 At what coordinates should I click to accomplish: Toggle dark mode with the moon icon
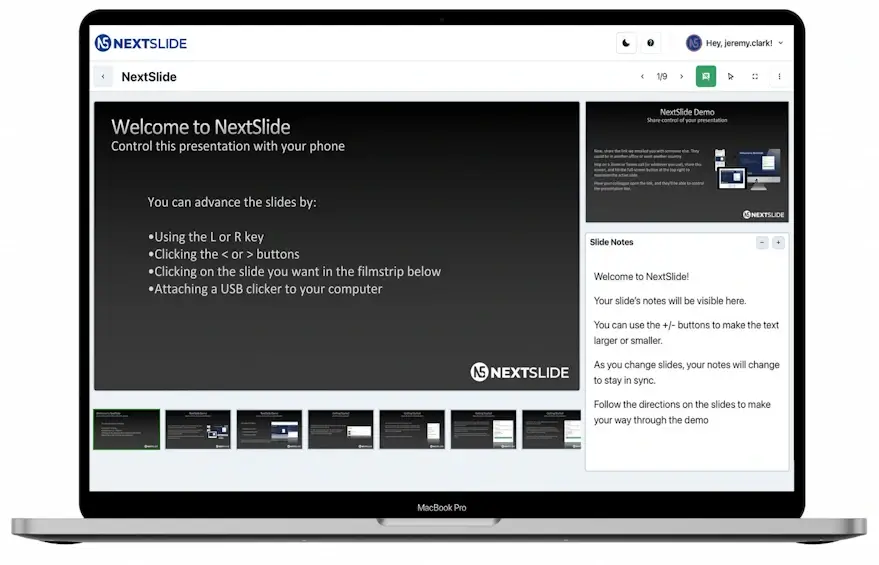(626, 43)
